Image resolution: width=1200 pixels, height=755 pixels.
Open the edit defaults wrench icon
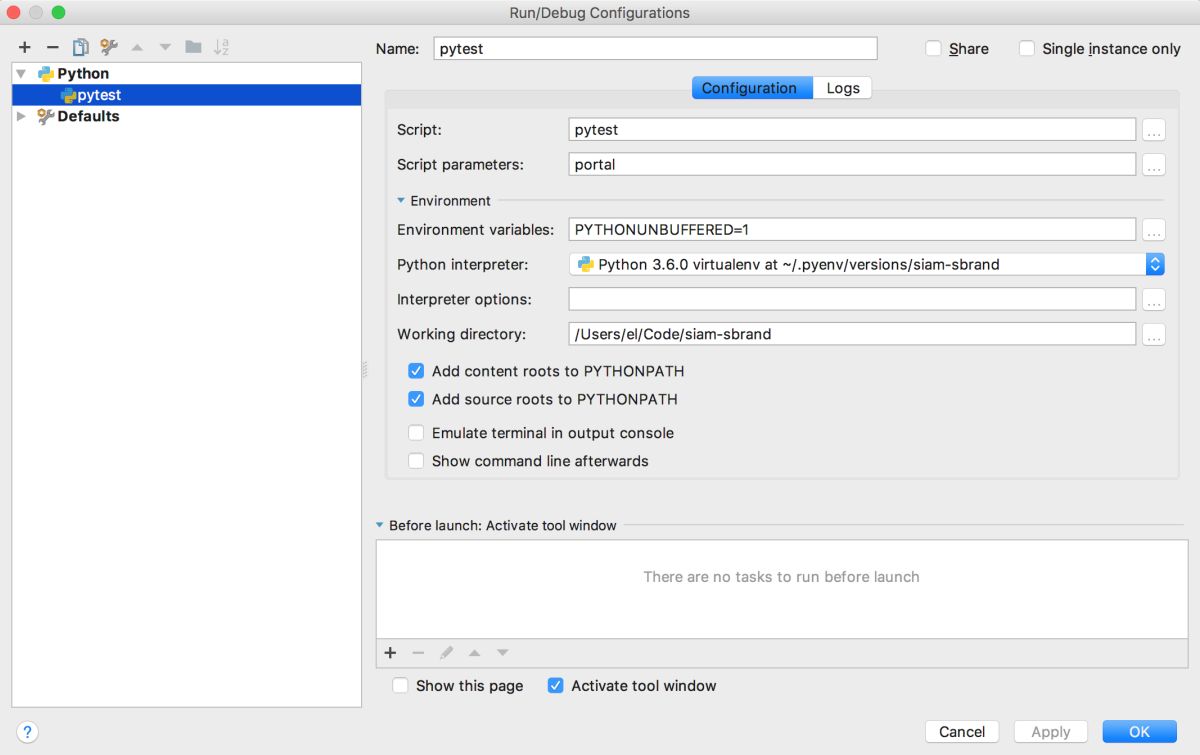point(109,47)
